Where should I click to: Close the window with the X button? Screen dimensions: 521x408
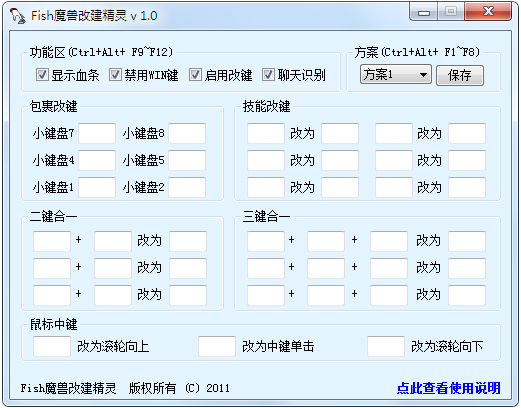click(488, 12)
